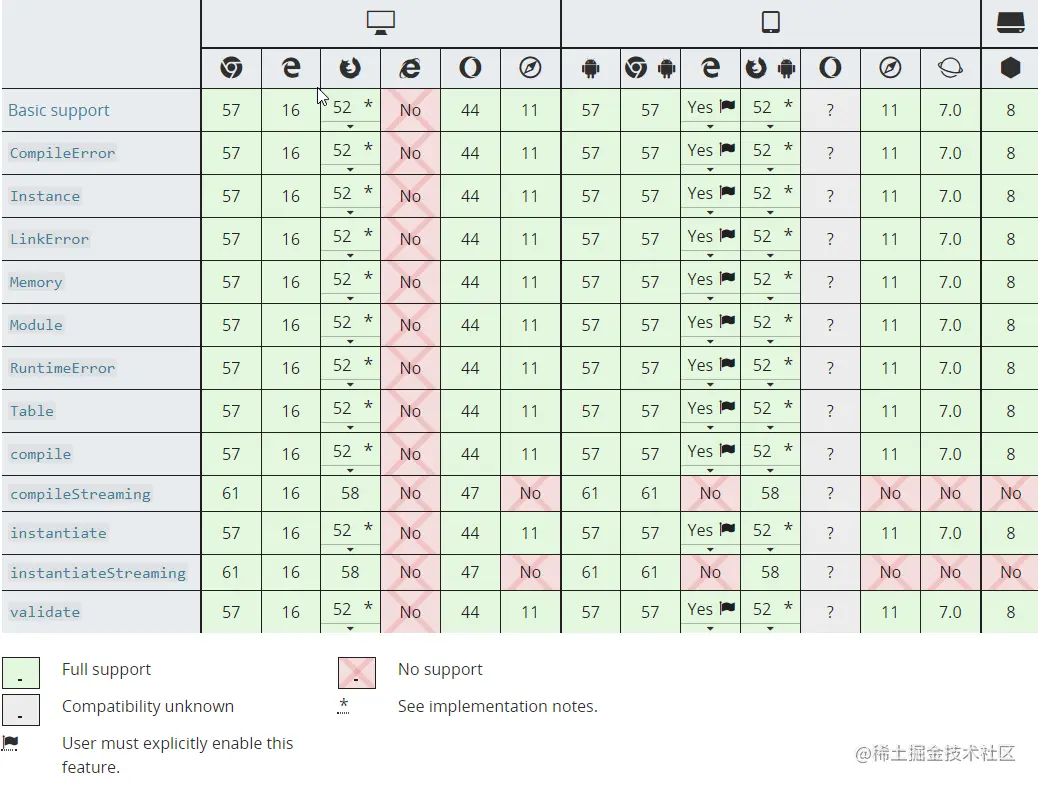Click the Basic support link
Viewport: 1038px width, 786px height.
pos(59,110)
